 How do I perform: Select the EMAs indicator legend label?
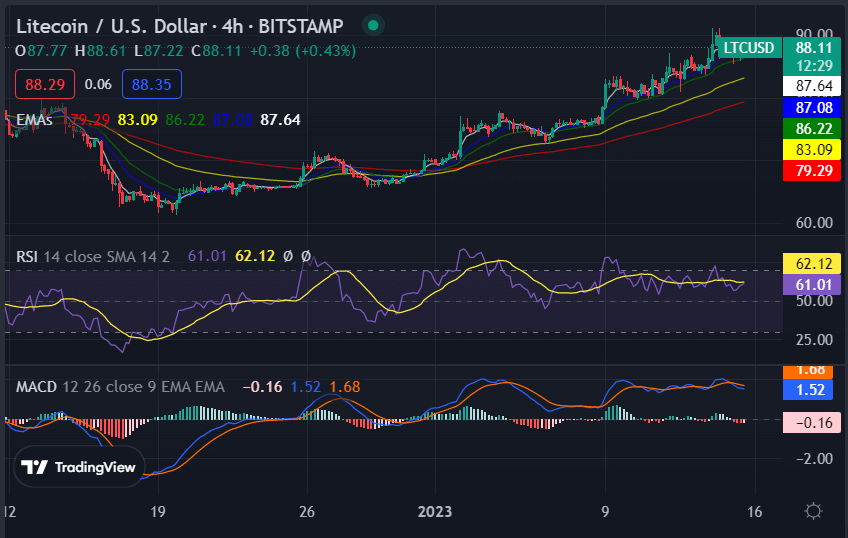pos(34,119)
